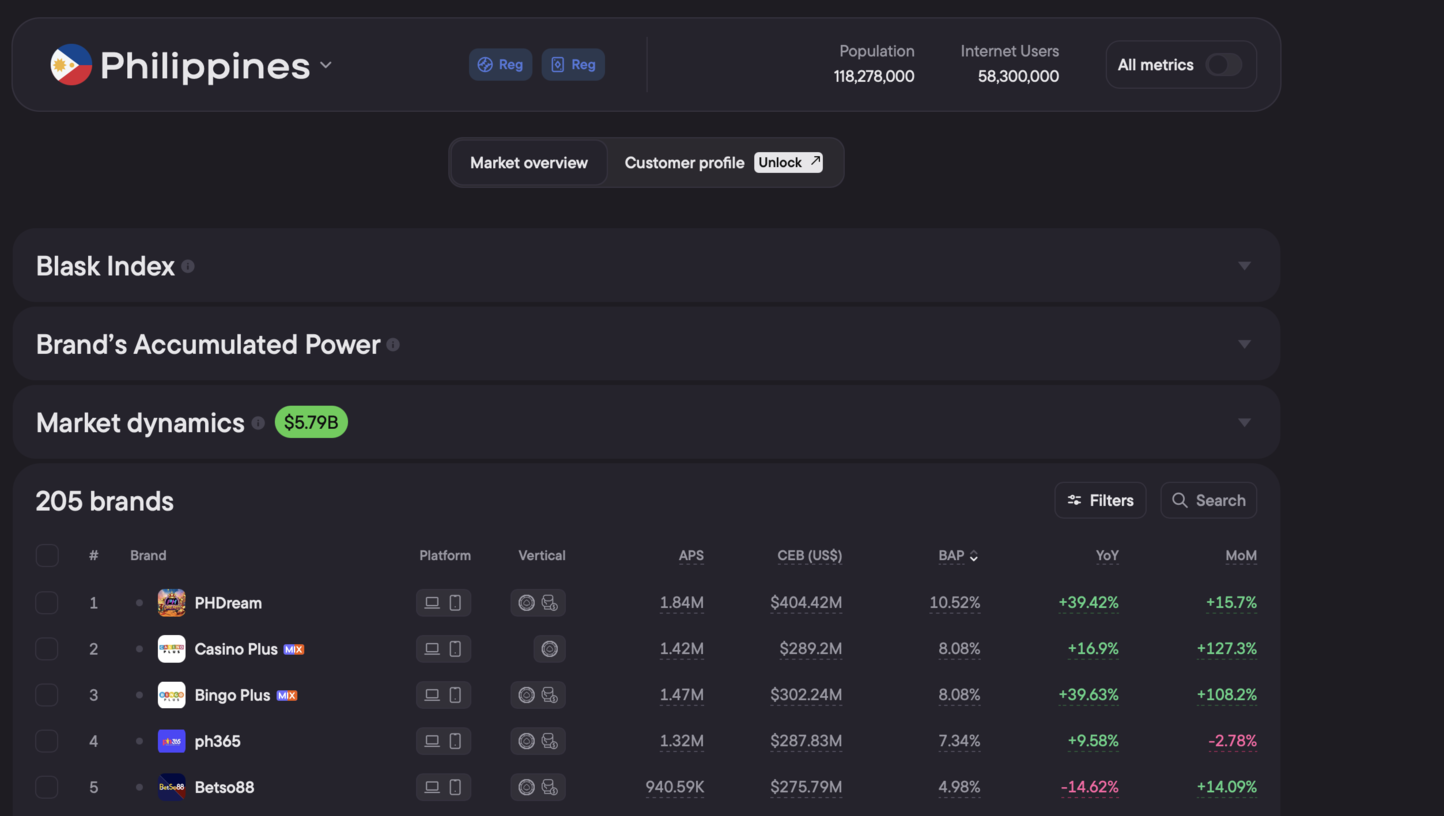Click the Betso88 brand logo
The height and width of the screenshot is (816, 1444).
point(172,787)
